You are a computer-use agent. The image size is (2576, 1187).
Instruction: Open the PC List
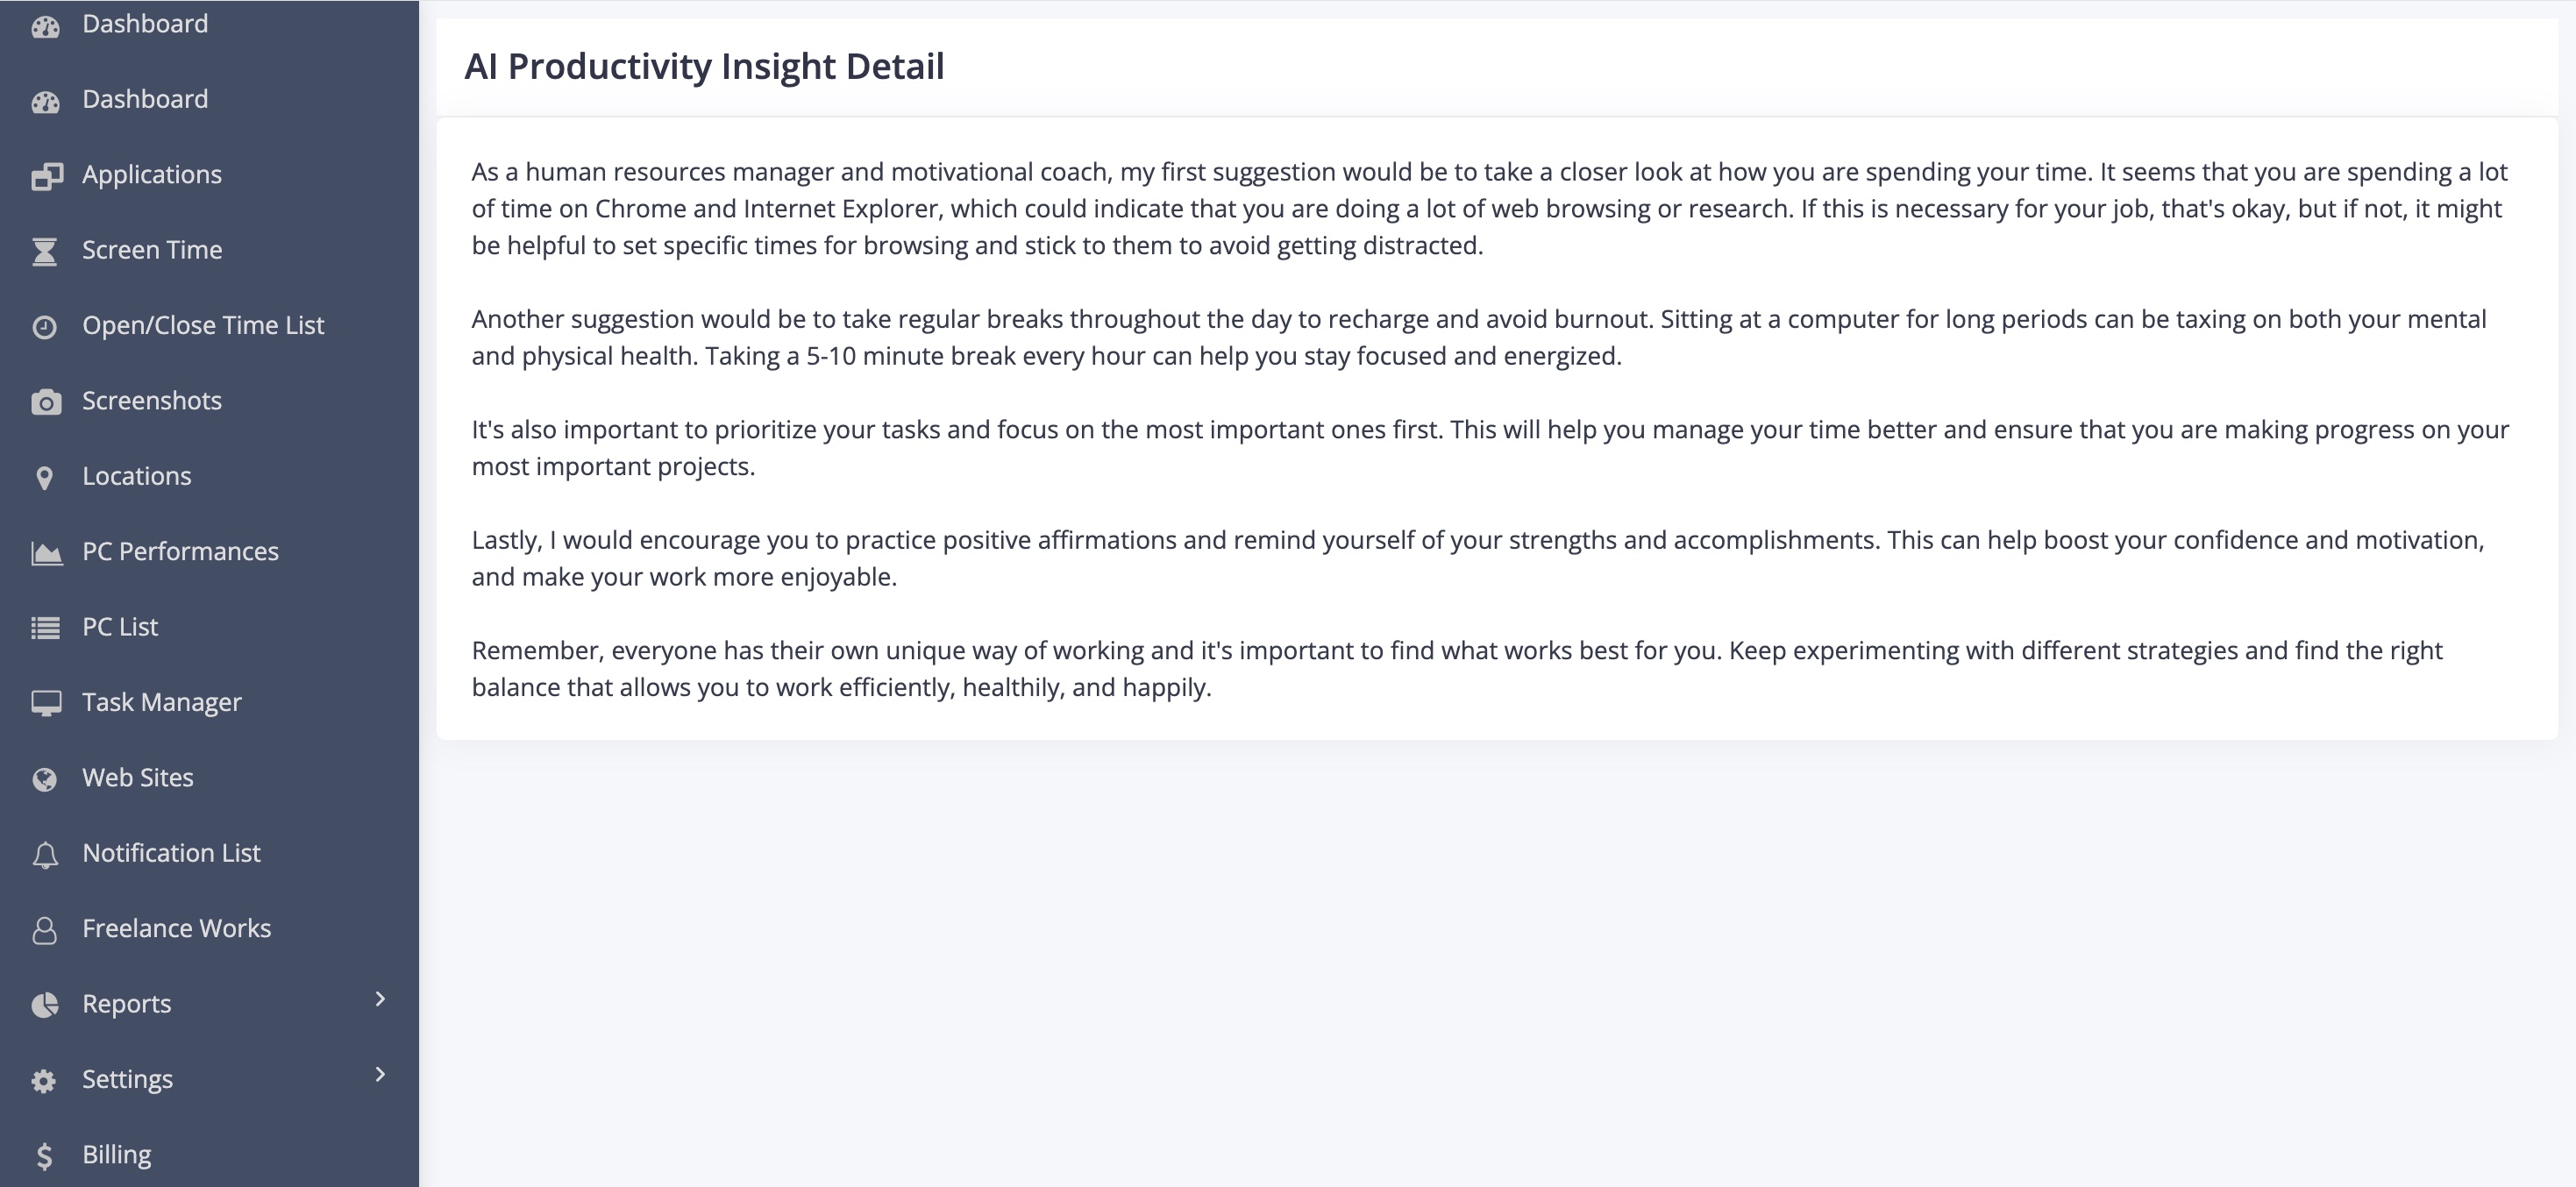pos(120,626)
